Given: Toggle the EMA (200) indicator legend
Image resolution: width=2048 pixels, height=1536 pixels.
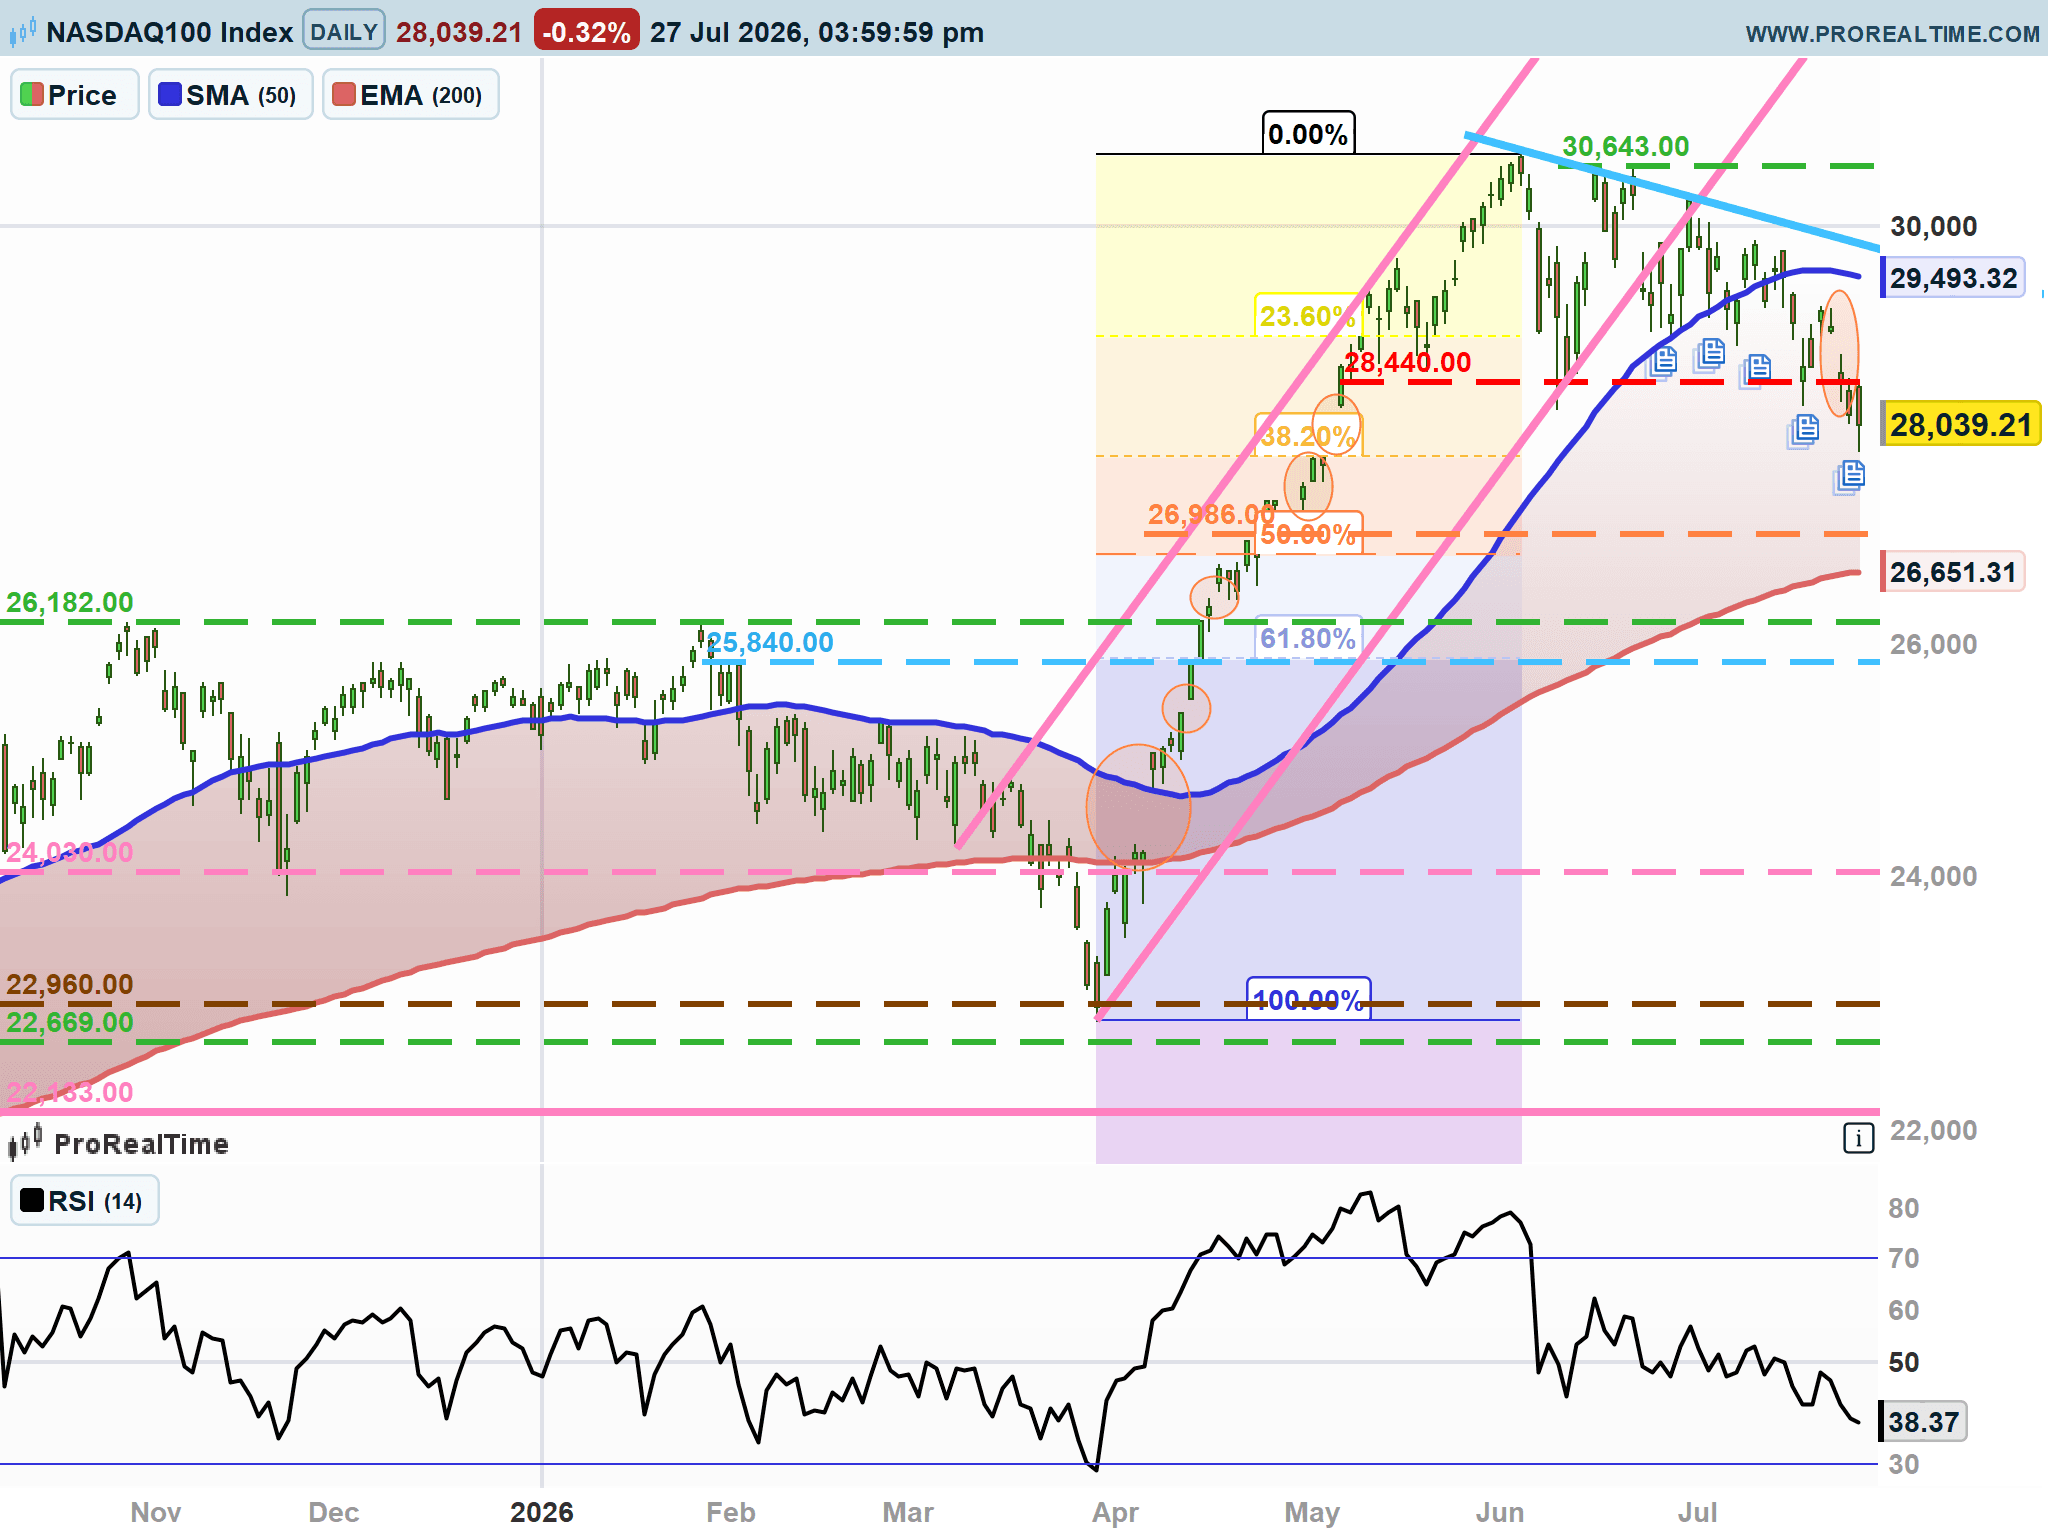Looking at the screenshot, I should point(411,95).
